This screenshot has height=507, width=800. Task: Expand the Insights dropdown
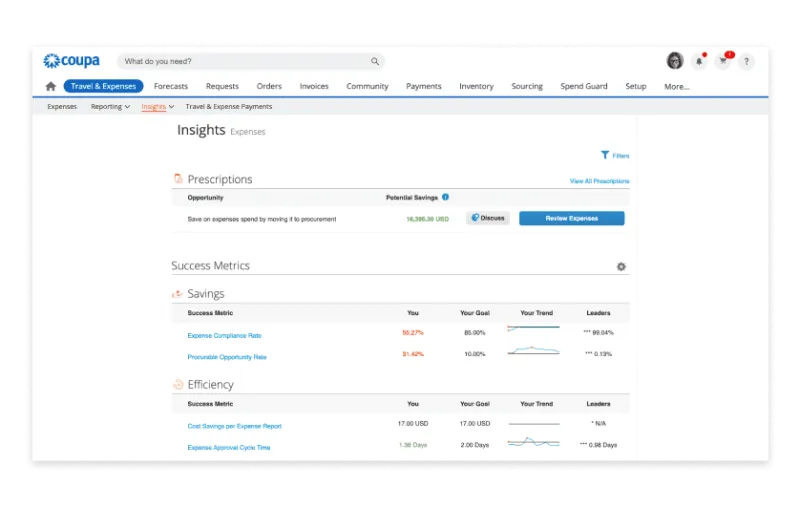[158, 107]
